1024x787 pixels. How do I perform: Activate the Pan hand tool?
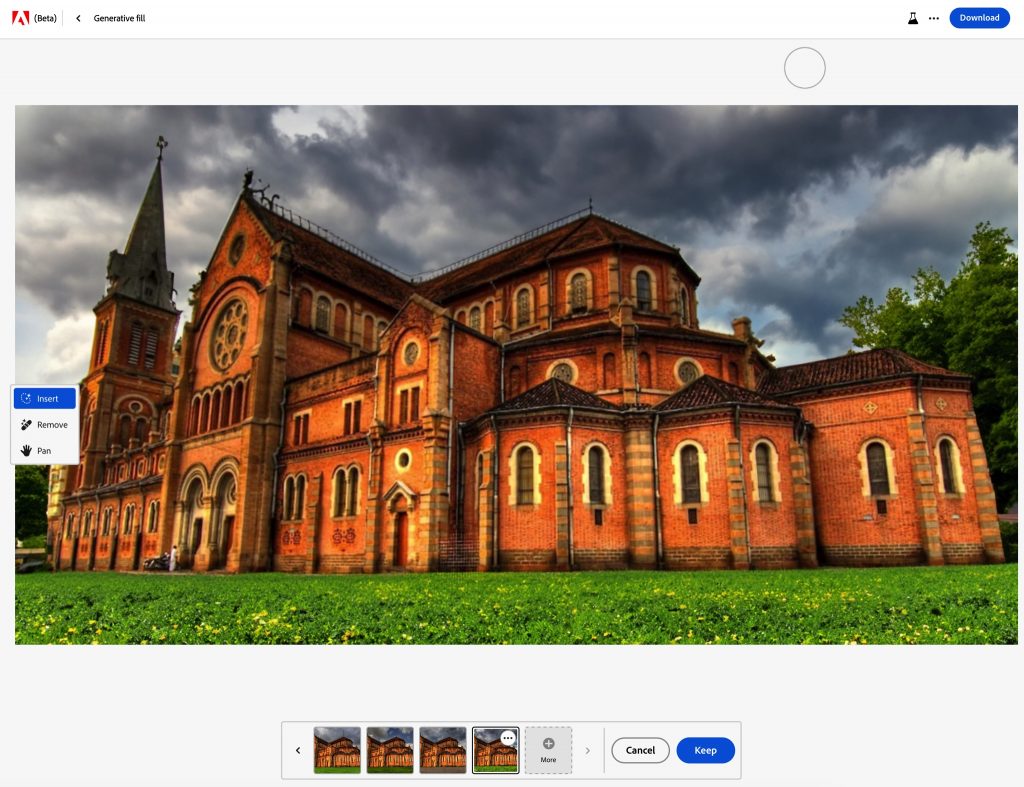pyautogui.click(x=45, y=451)
